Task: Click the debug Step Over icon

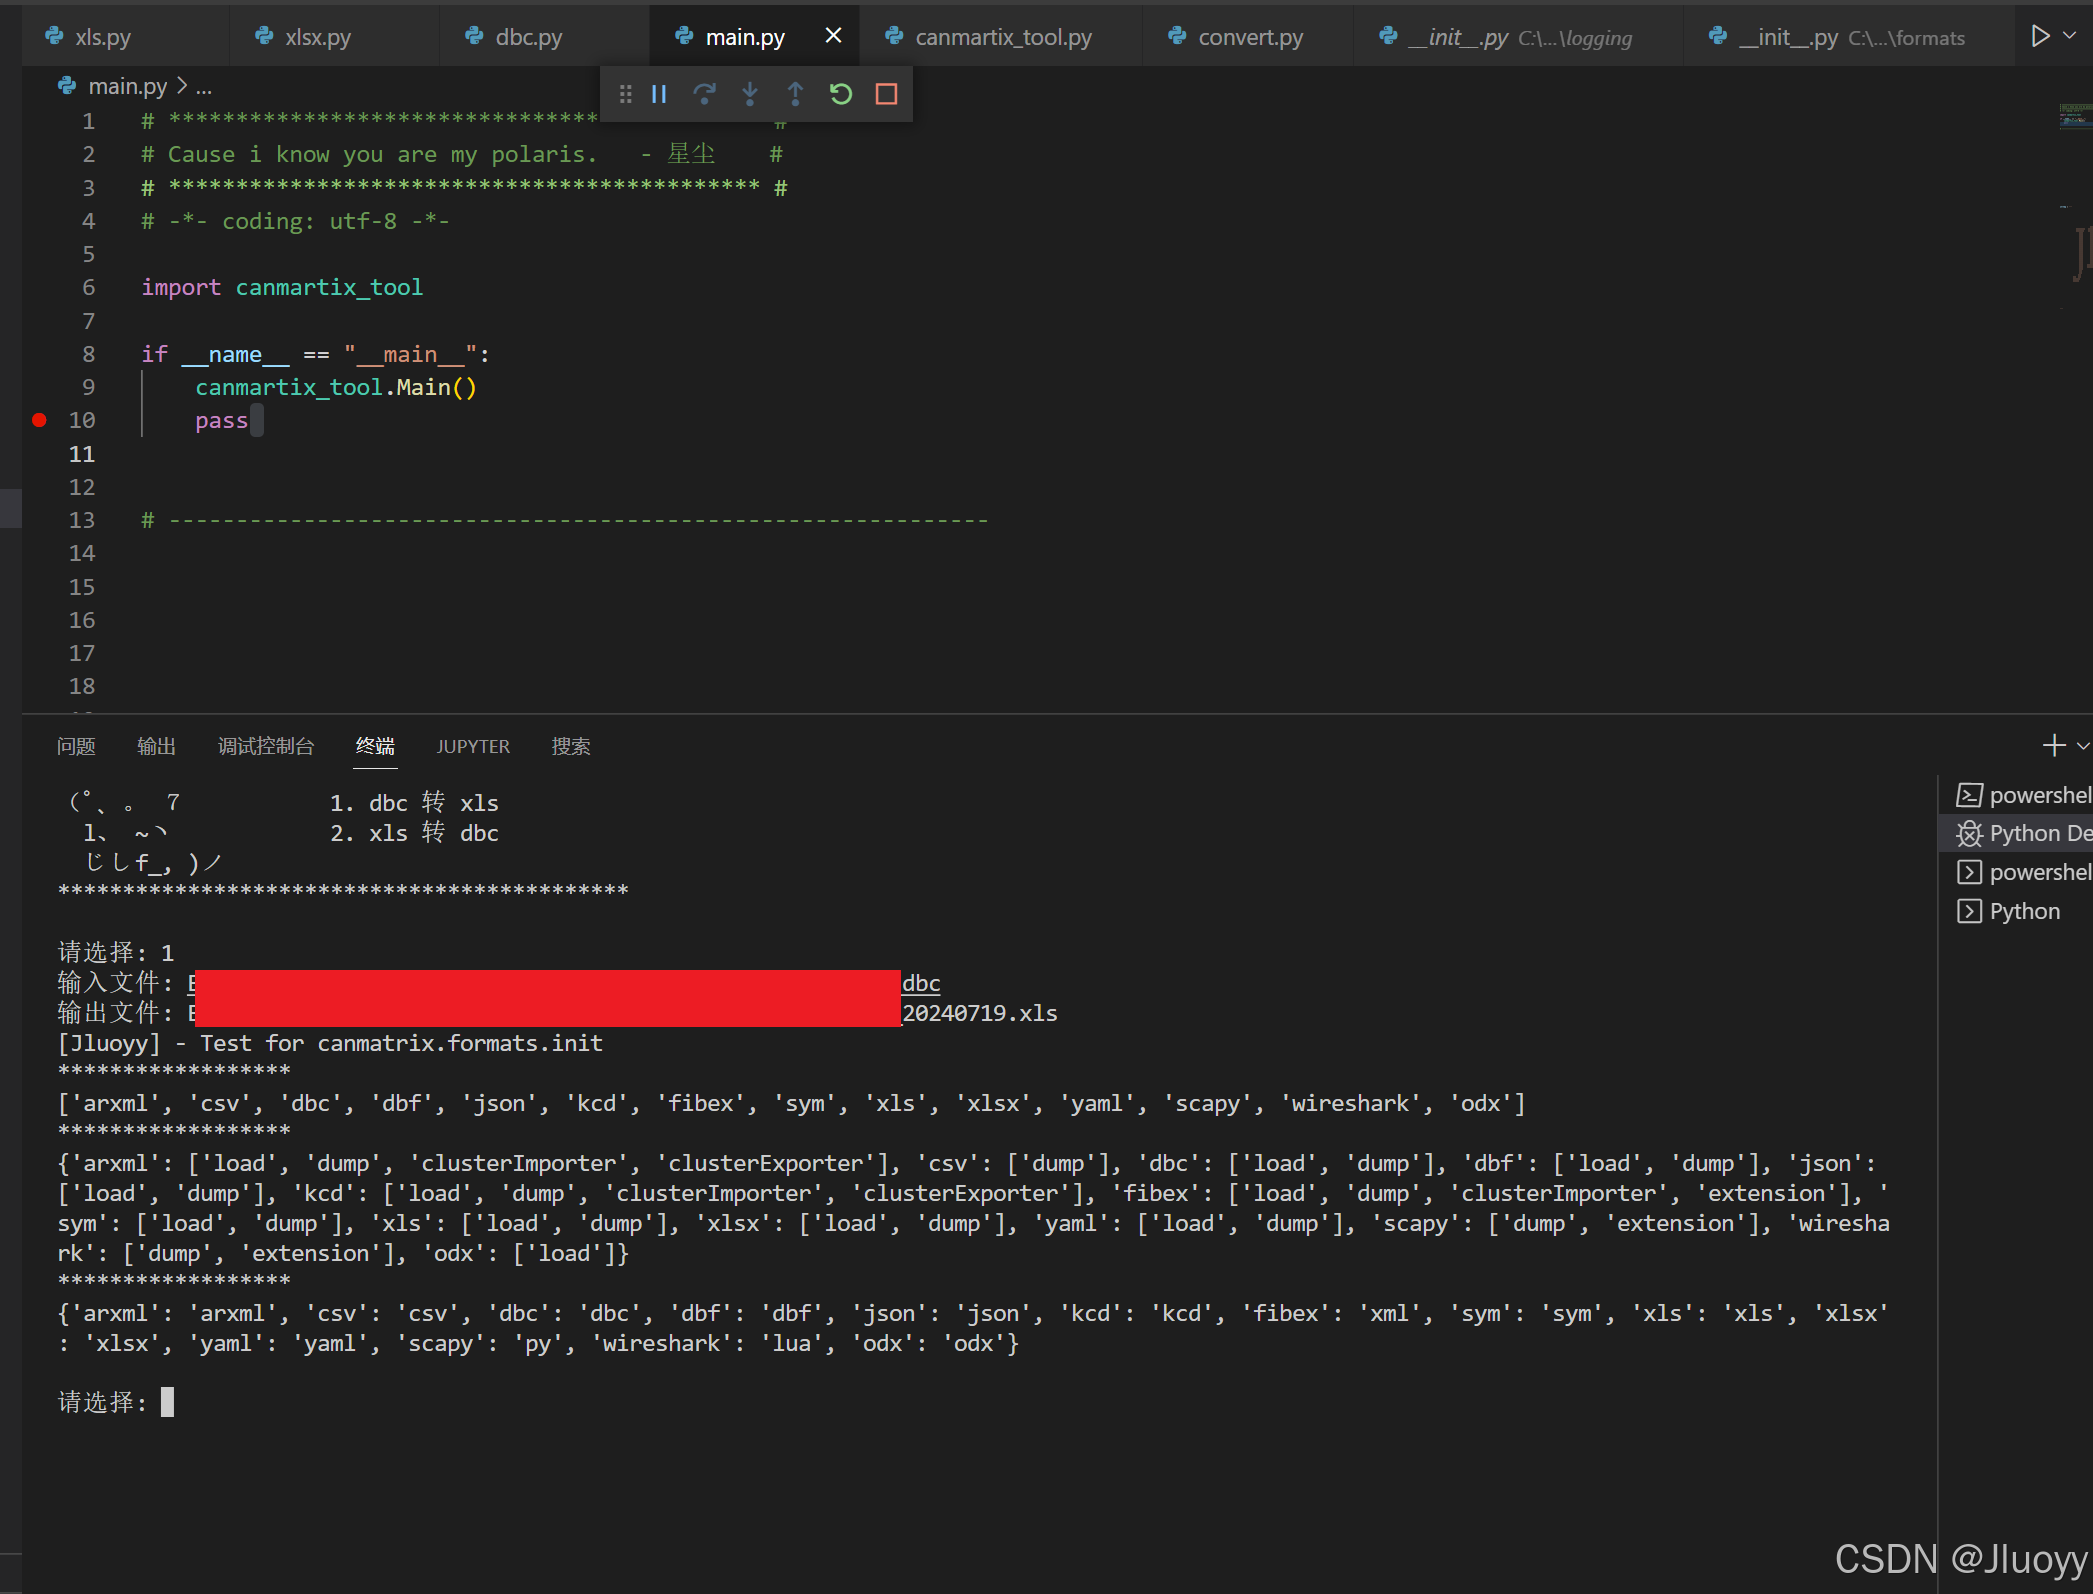Action: click(704, 94)
